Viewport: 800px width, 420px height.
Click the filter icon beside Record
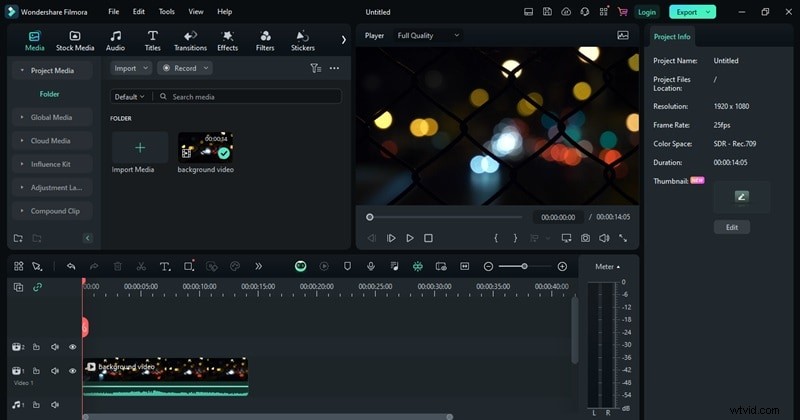315,68
